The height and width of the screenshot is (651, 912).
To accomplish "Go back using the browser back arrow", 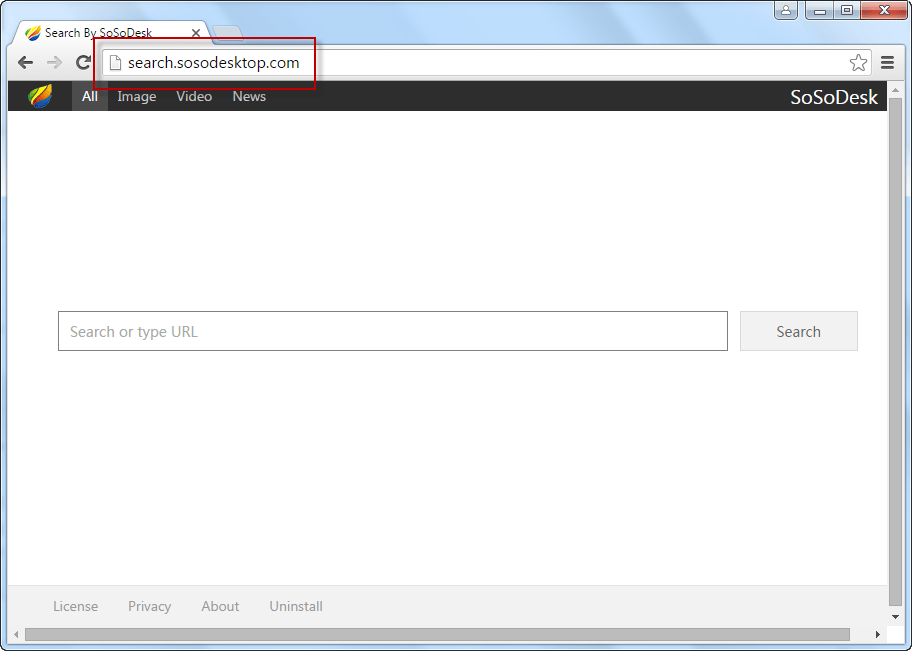I will click(25, 62).
